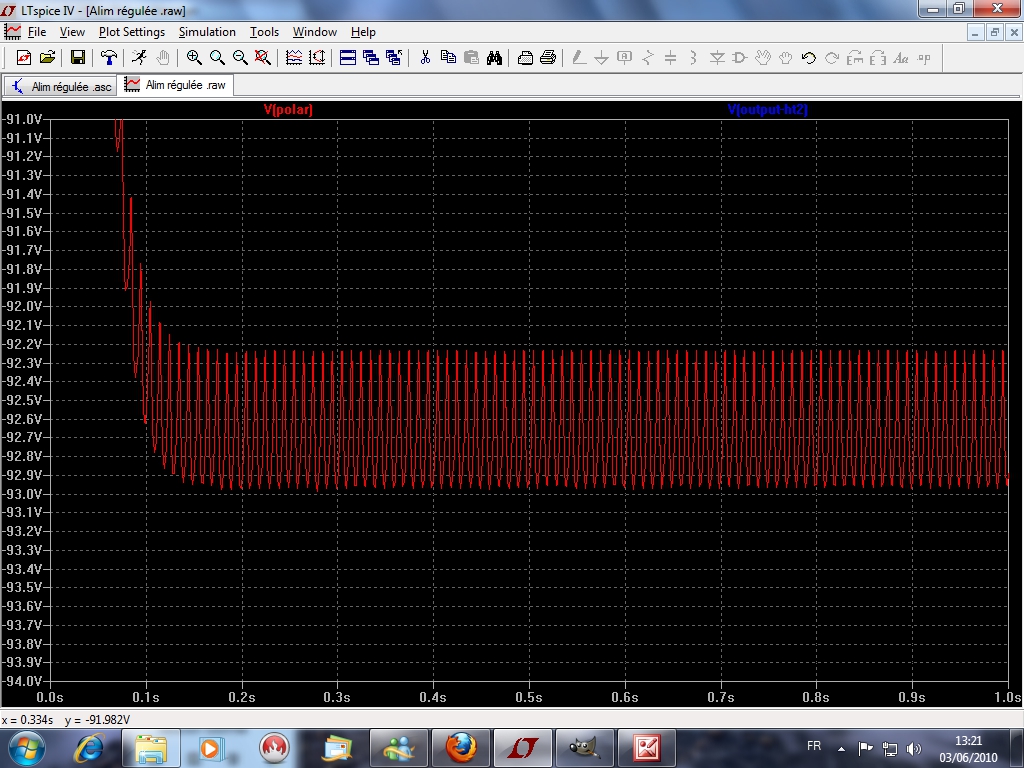Image resolution: width=1024 pixels, height=768 pixels.
Task: Show hidden tray icons arrow
Action: click(x=842, y=749)
